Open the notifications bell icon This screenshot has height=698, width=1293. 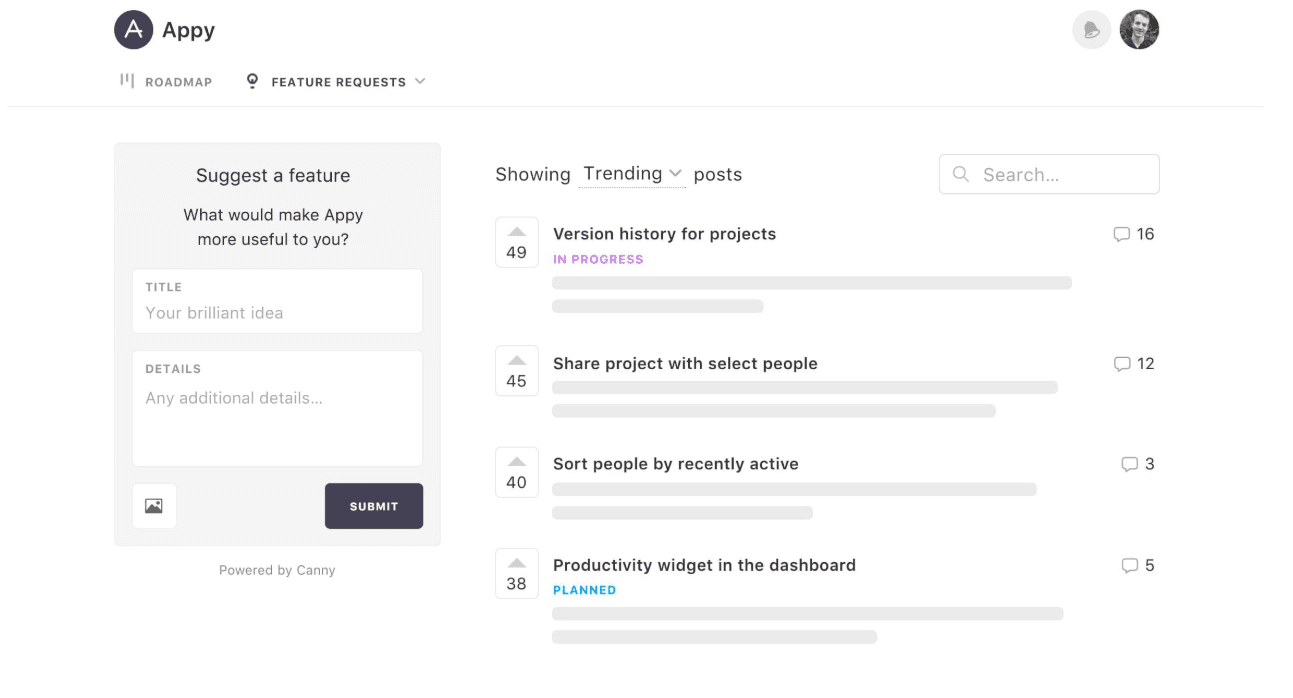(x=1091, y=30)
